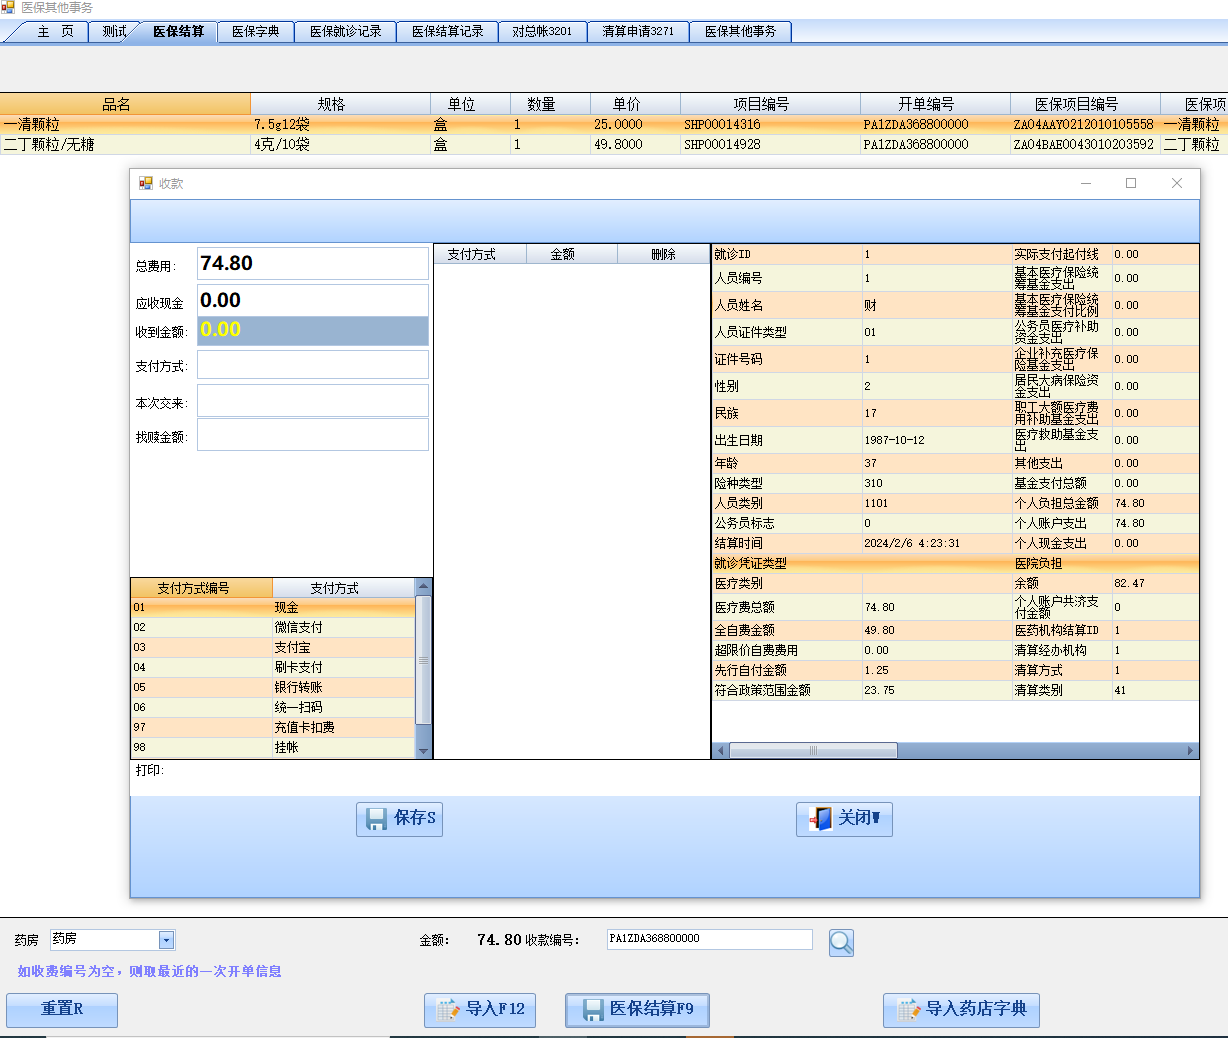This screenshot has width=1228, height=1038.
Task: Open the 医保字典 tab
Action: click(256, 32)
